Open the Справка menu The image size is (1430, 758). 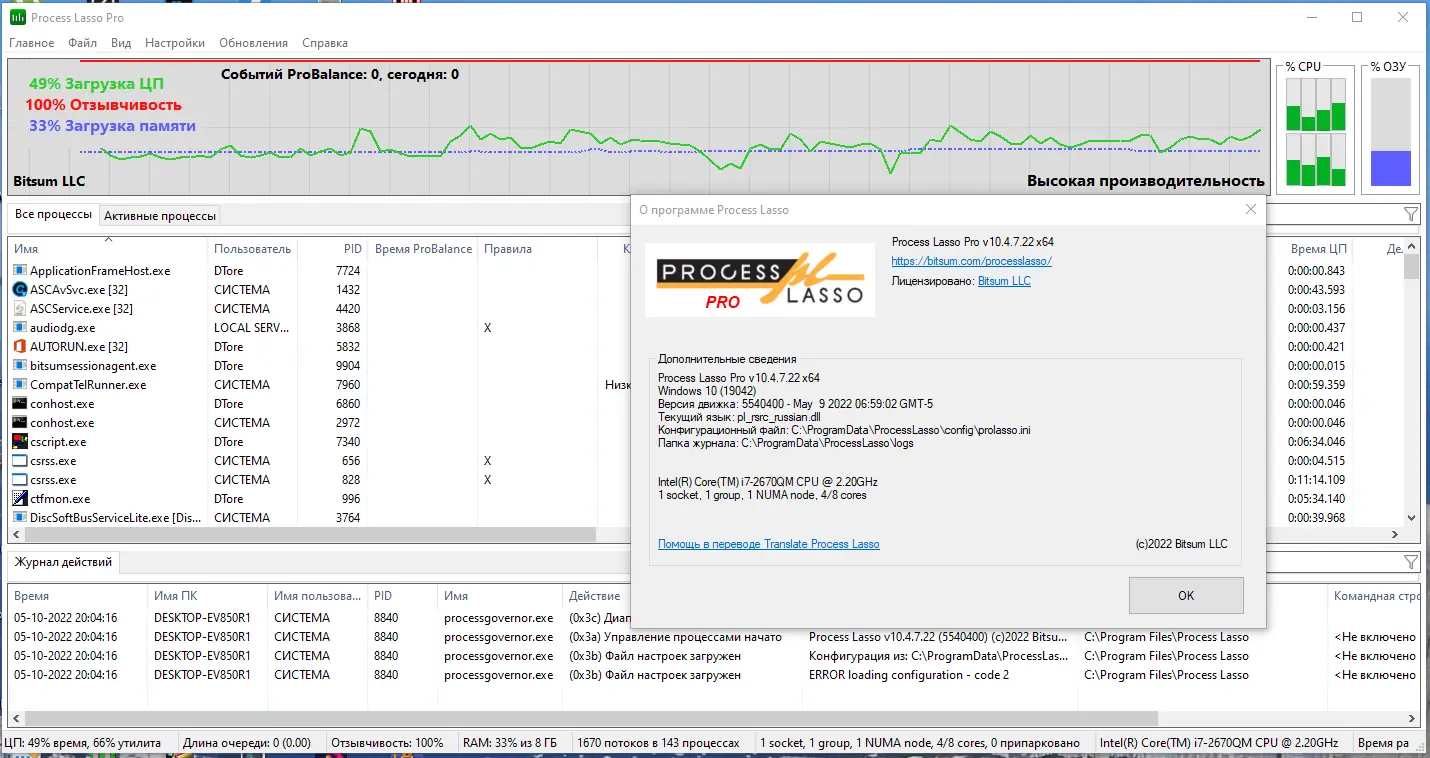[x=325, y=43]
